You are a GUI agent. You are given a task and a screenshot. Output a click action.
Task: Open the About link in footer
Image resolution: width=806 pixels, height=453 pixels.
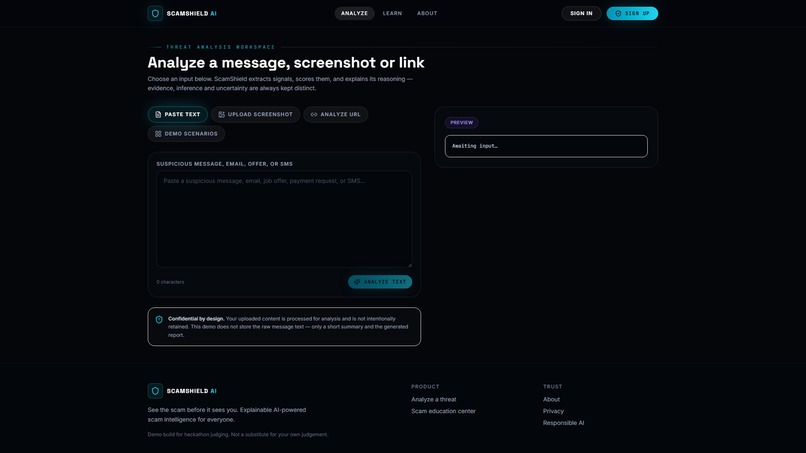point(551,400)
